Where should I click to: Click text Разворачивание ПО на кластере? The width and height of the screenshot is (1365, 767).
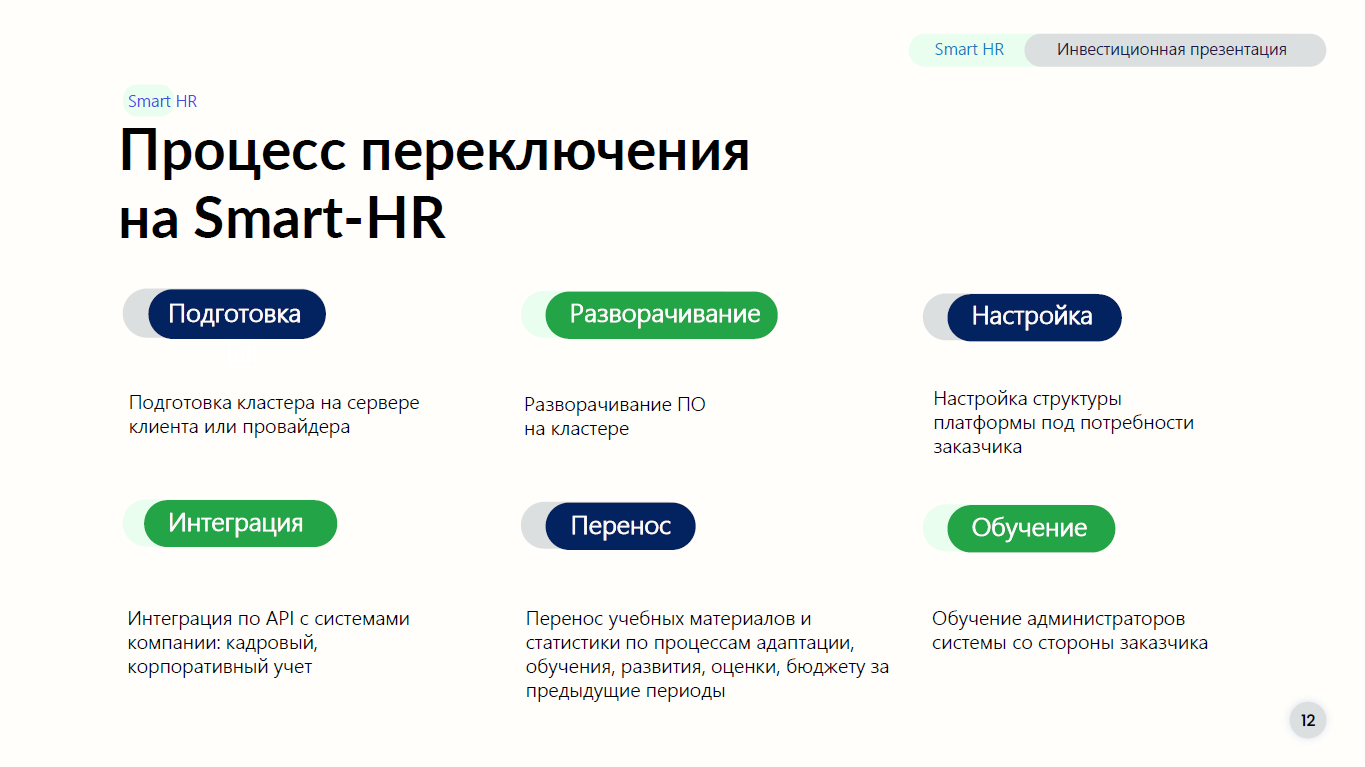pyautogui.click(x=615, y=417)
